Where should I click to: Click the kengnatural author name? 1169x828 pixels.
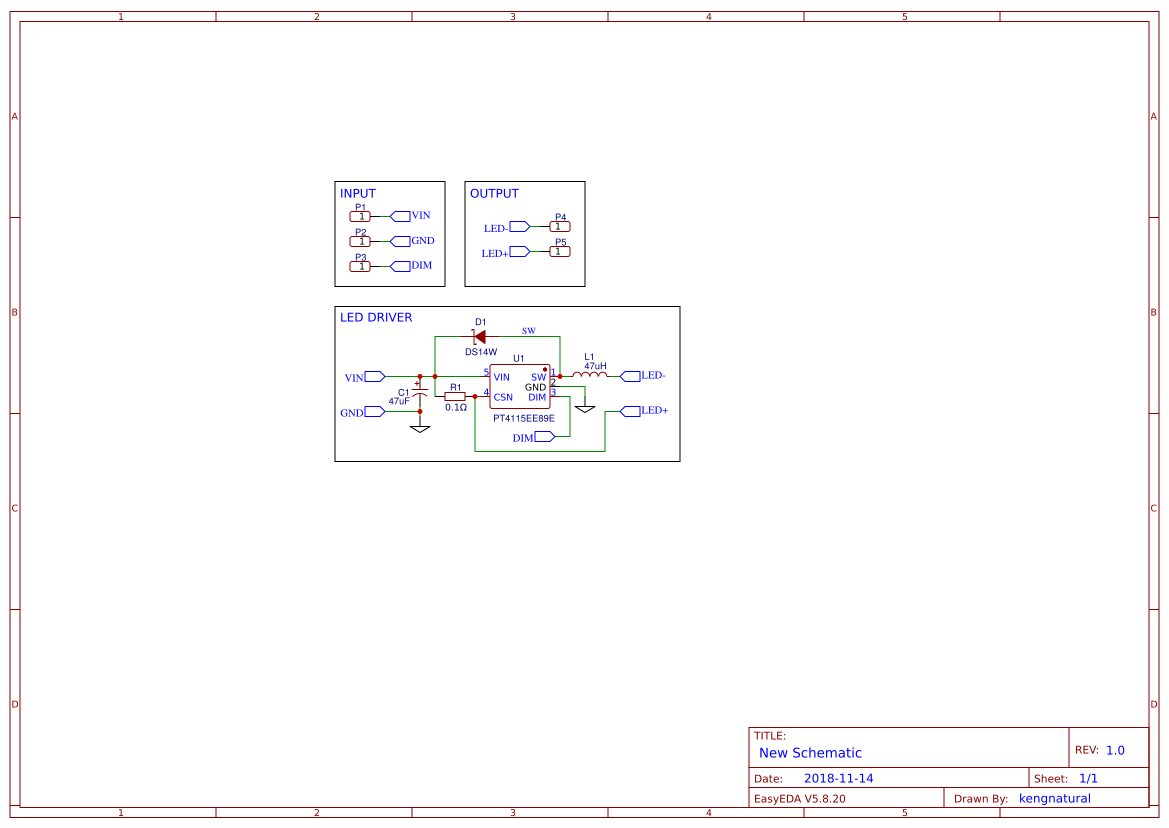(1054, 797)
